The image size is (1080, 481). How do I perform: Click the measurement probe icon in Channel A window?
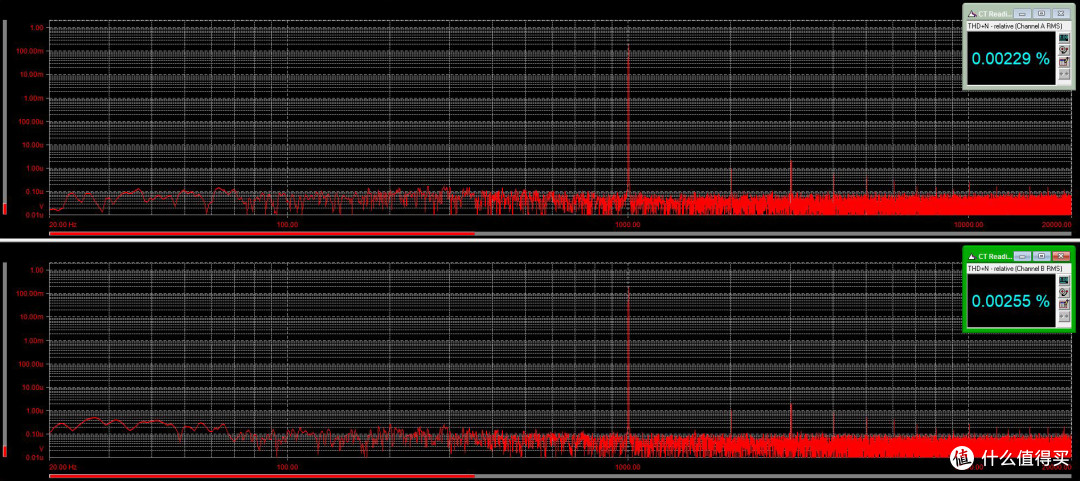coord(1064,49)
